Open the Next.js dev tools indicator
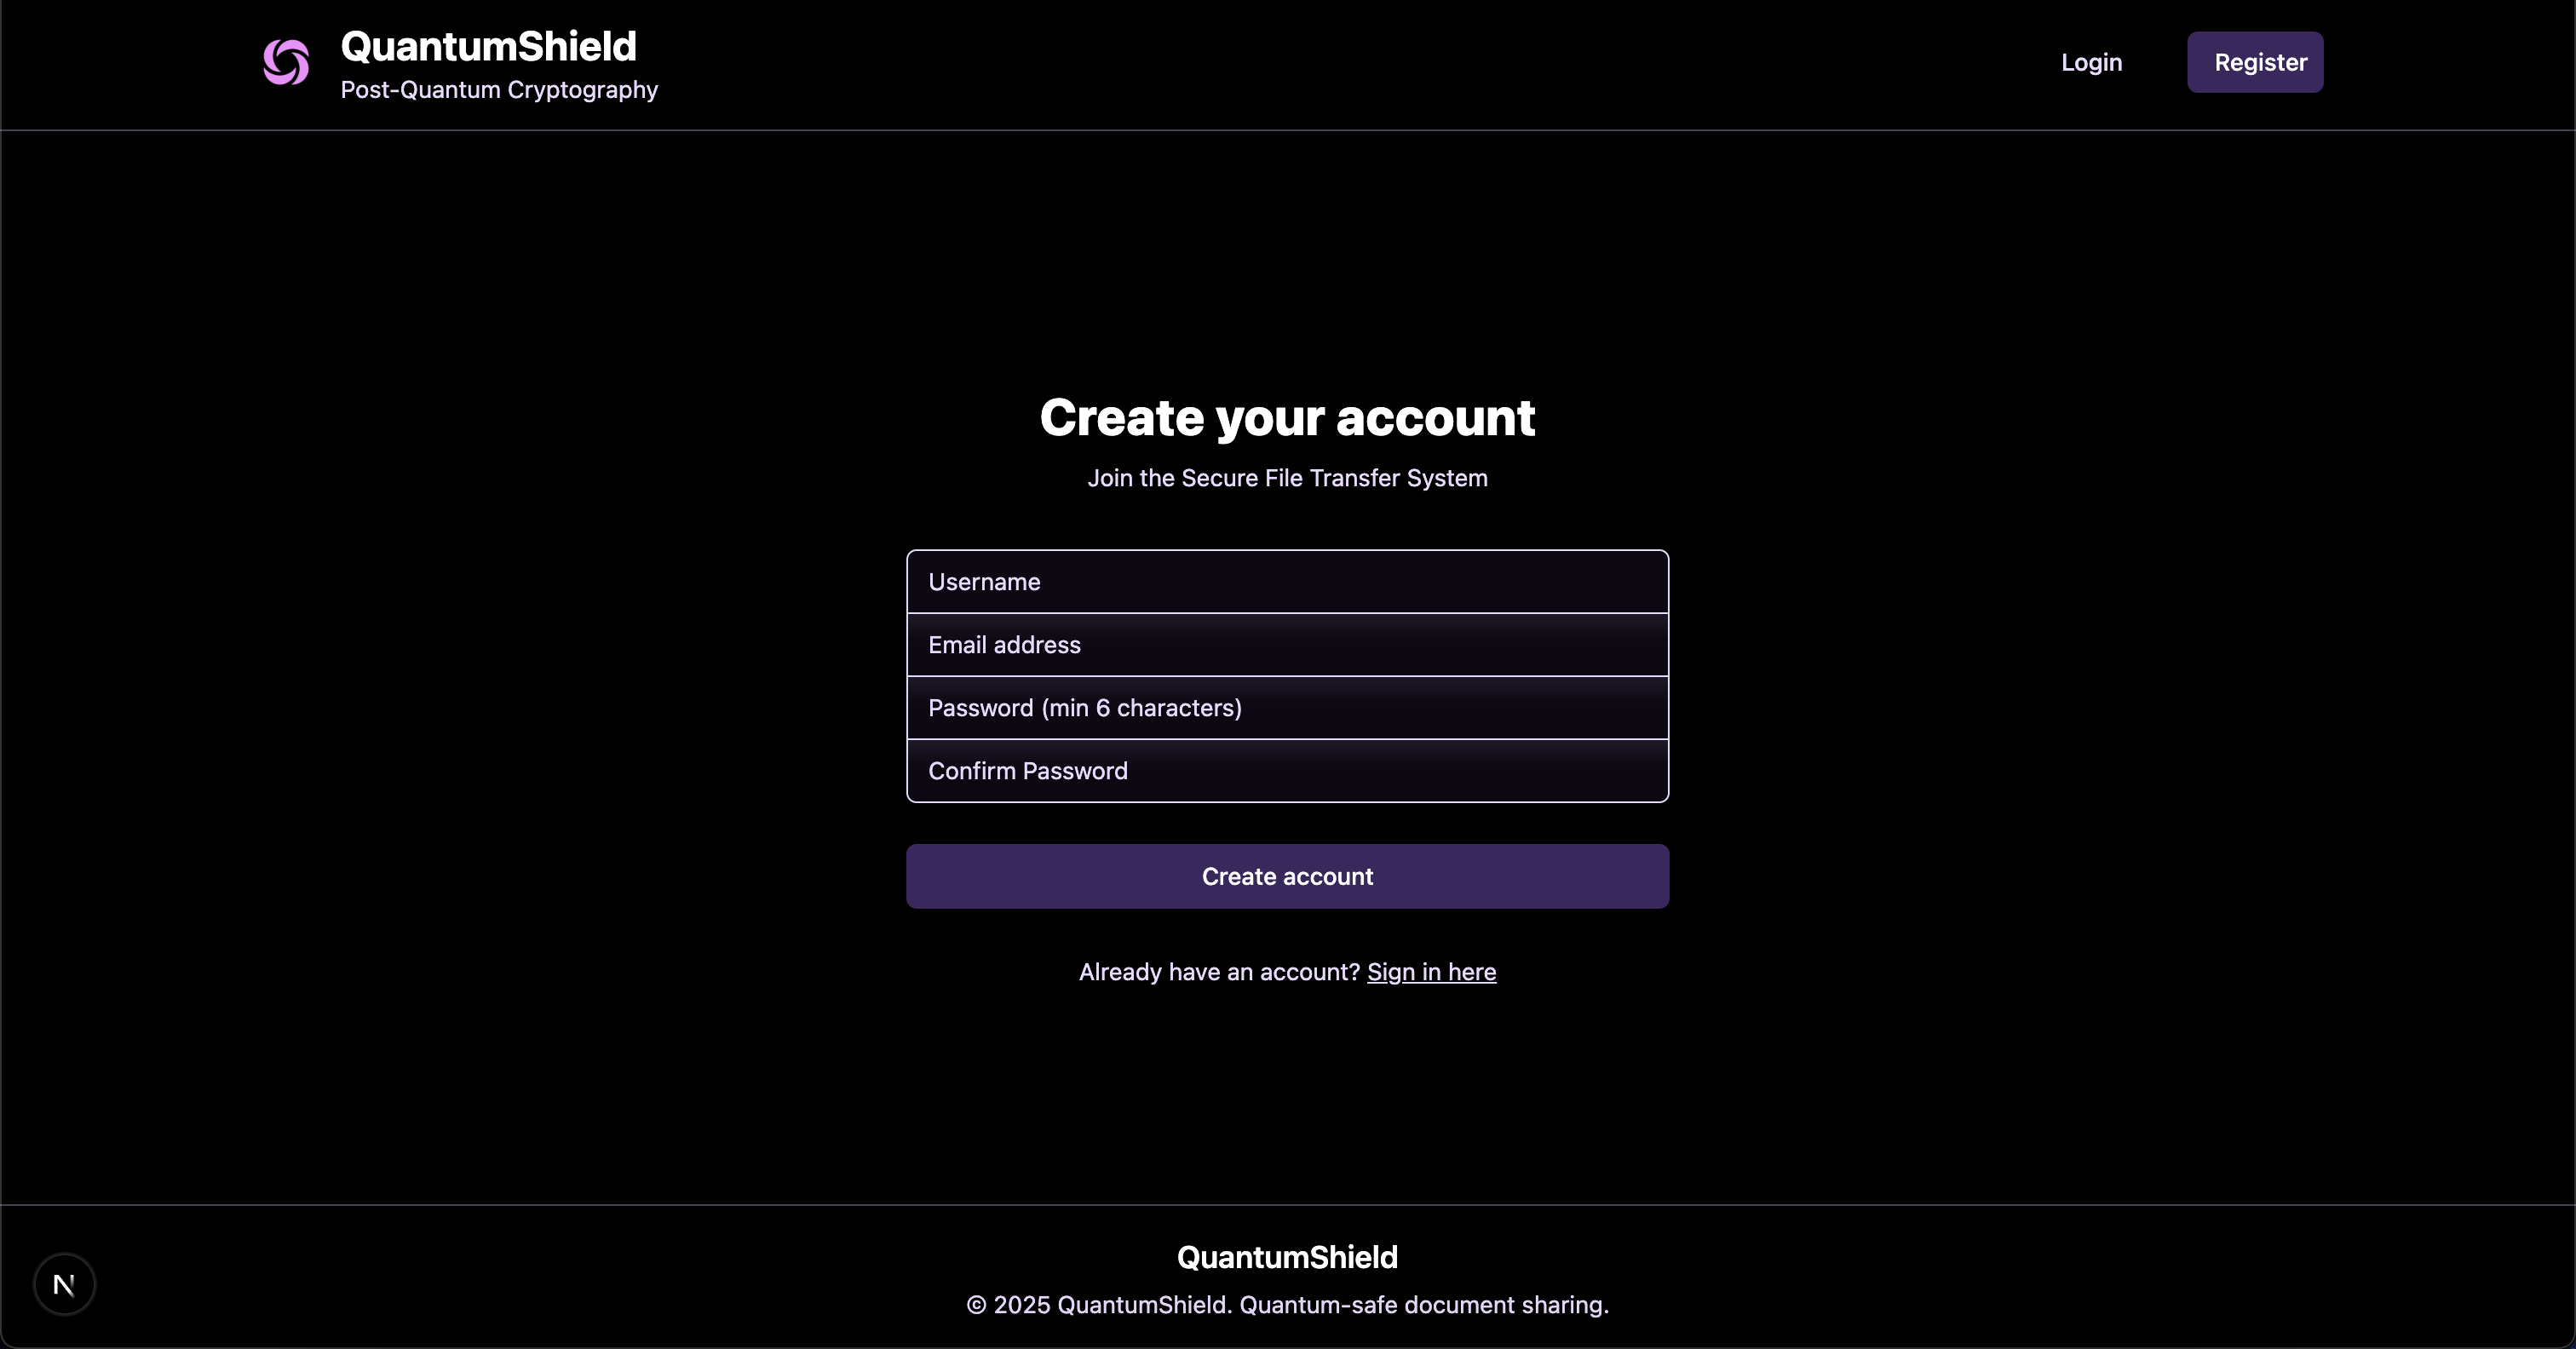 coord(64,1284)
